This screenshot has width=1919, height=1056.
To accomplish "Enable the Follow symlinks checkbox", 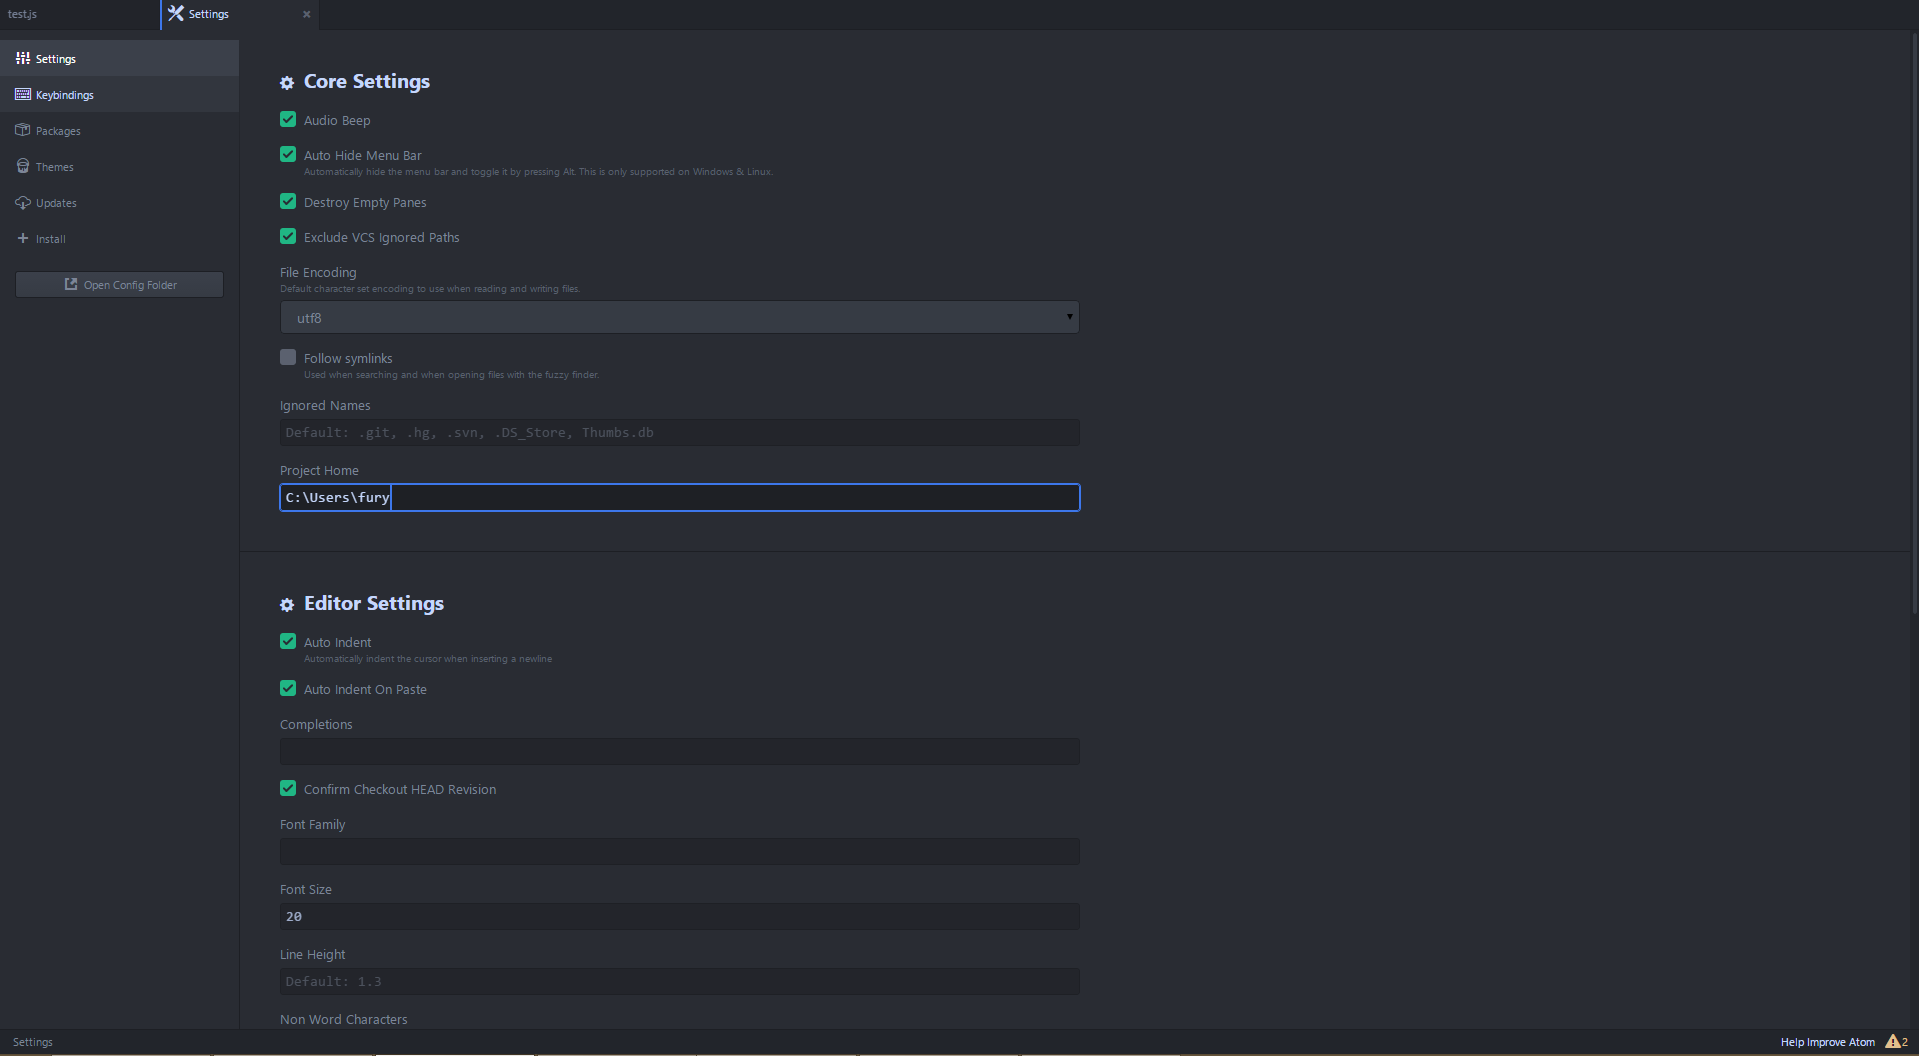I will click(288, 358).
